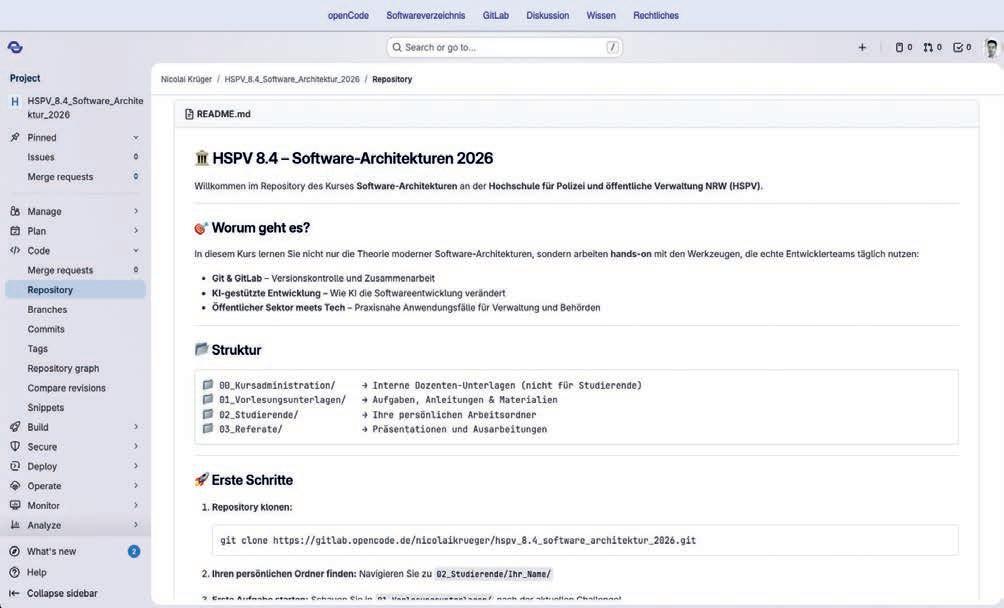Select Repository in the sidebar

tap(76, 290)
